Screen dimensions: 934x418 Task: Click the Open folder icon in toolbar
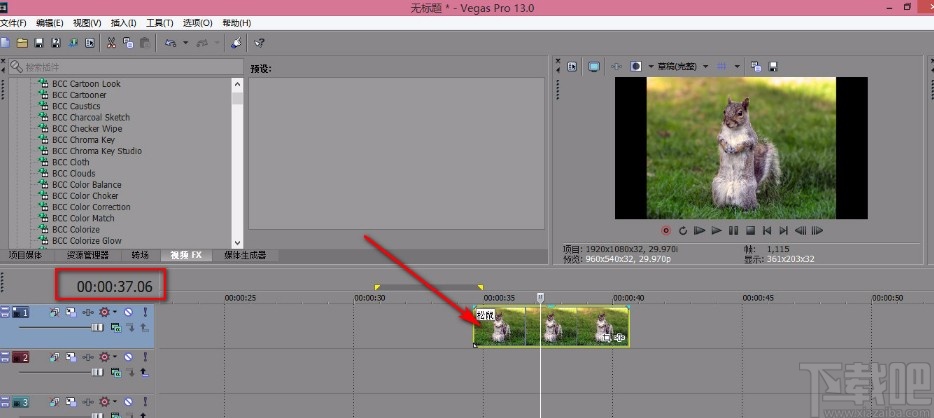pos(22,43)
